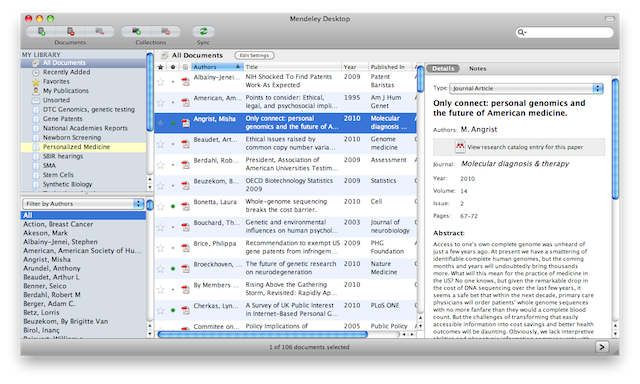Sort by the Published In column header
The height and width of the screenshot is (384, 640).
click(x=390, y=67)
